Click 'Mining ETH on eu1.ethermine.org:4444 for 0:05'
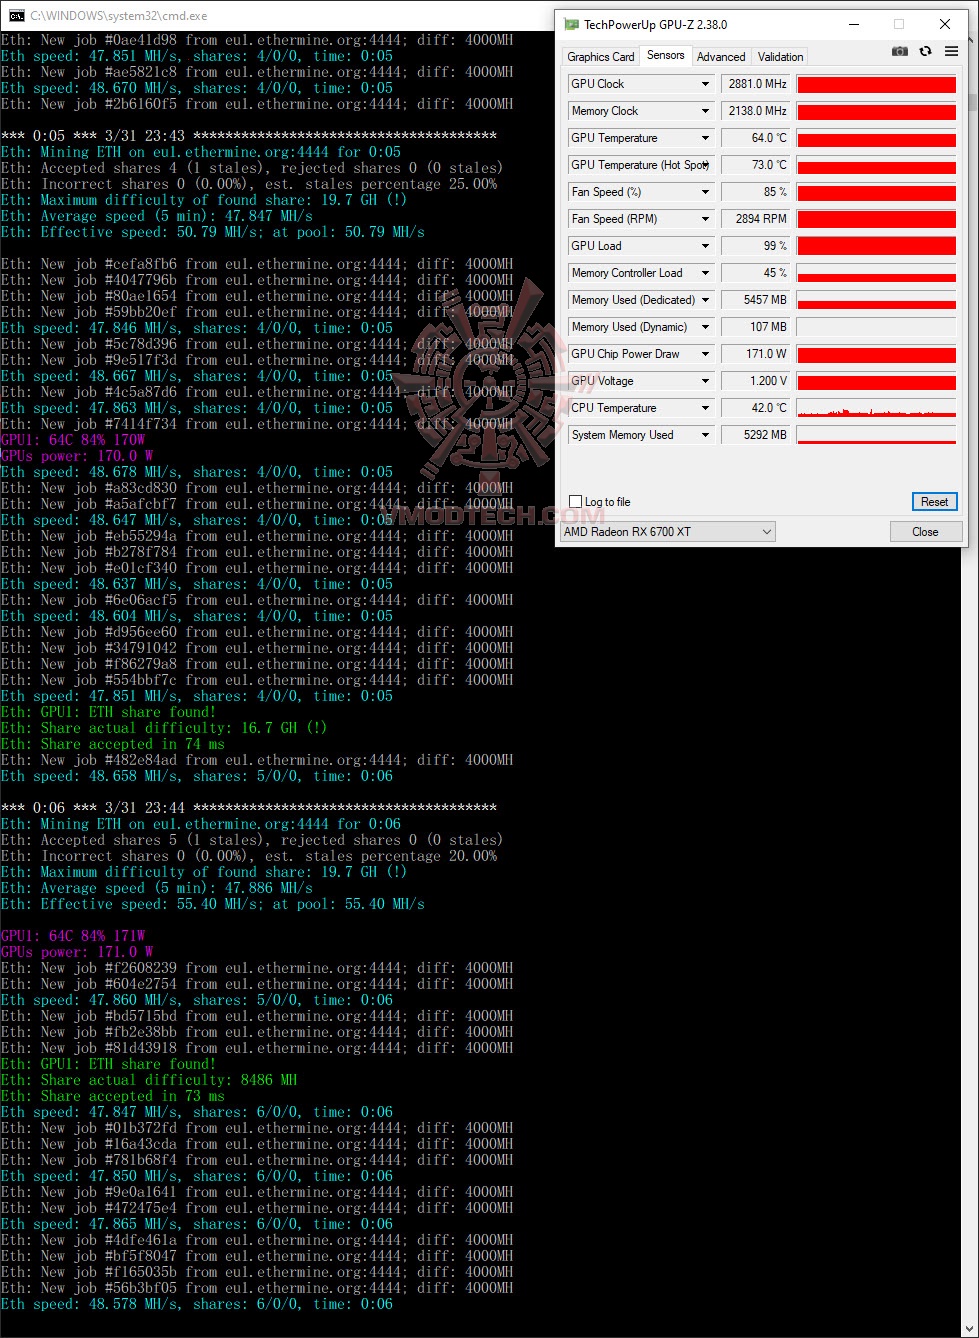Viewport: 979px width, 1338px height. (x=201, y=152)
